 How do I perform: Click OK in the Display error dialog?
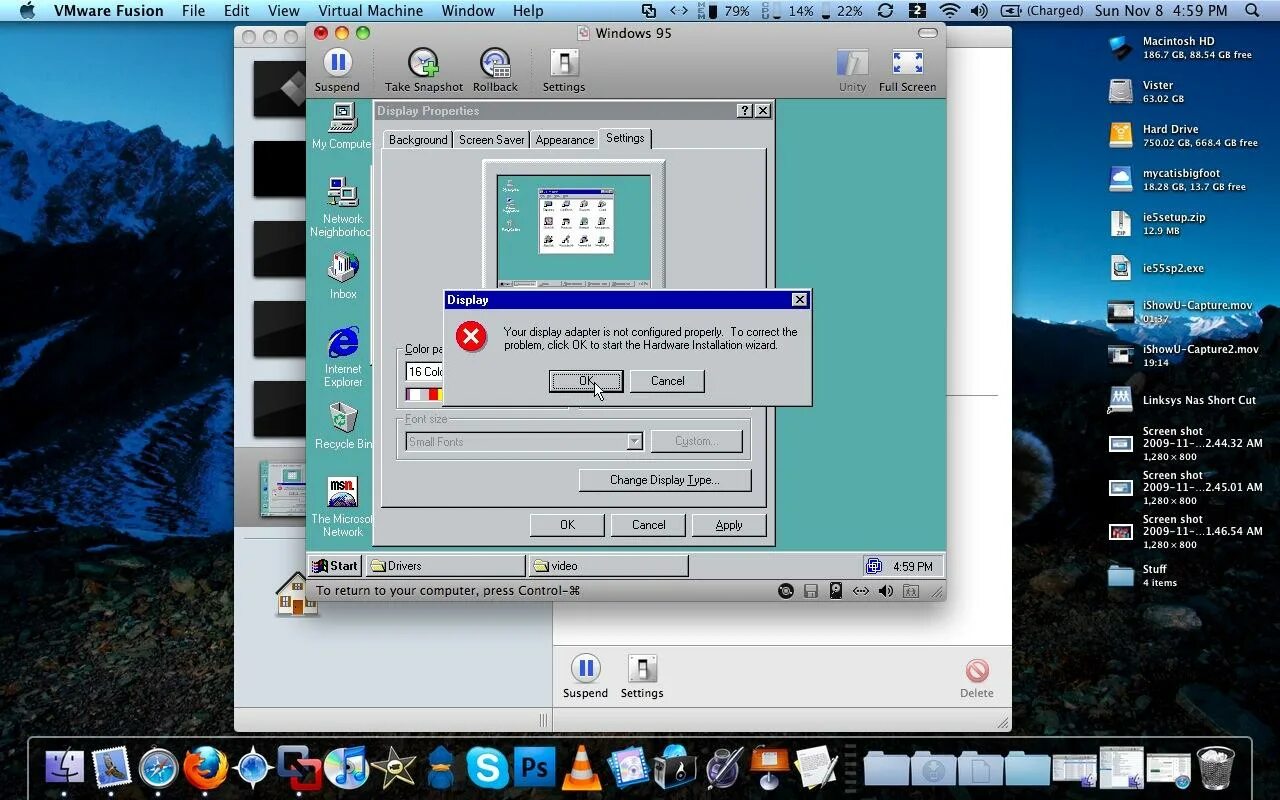click(586, 381)
